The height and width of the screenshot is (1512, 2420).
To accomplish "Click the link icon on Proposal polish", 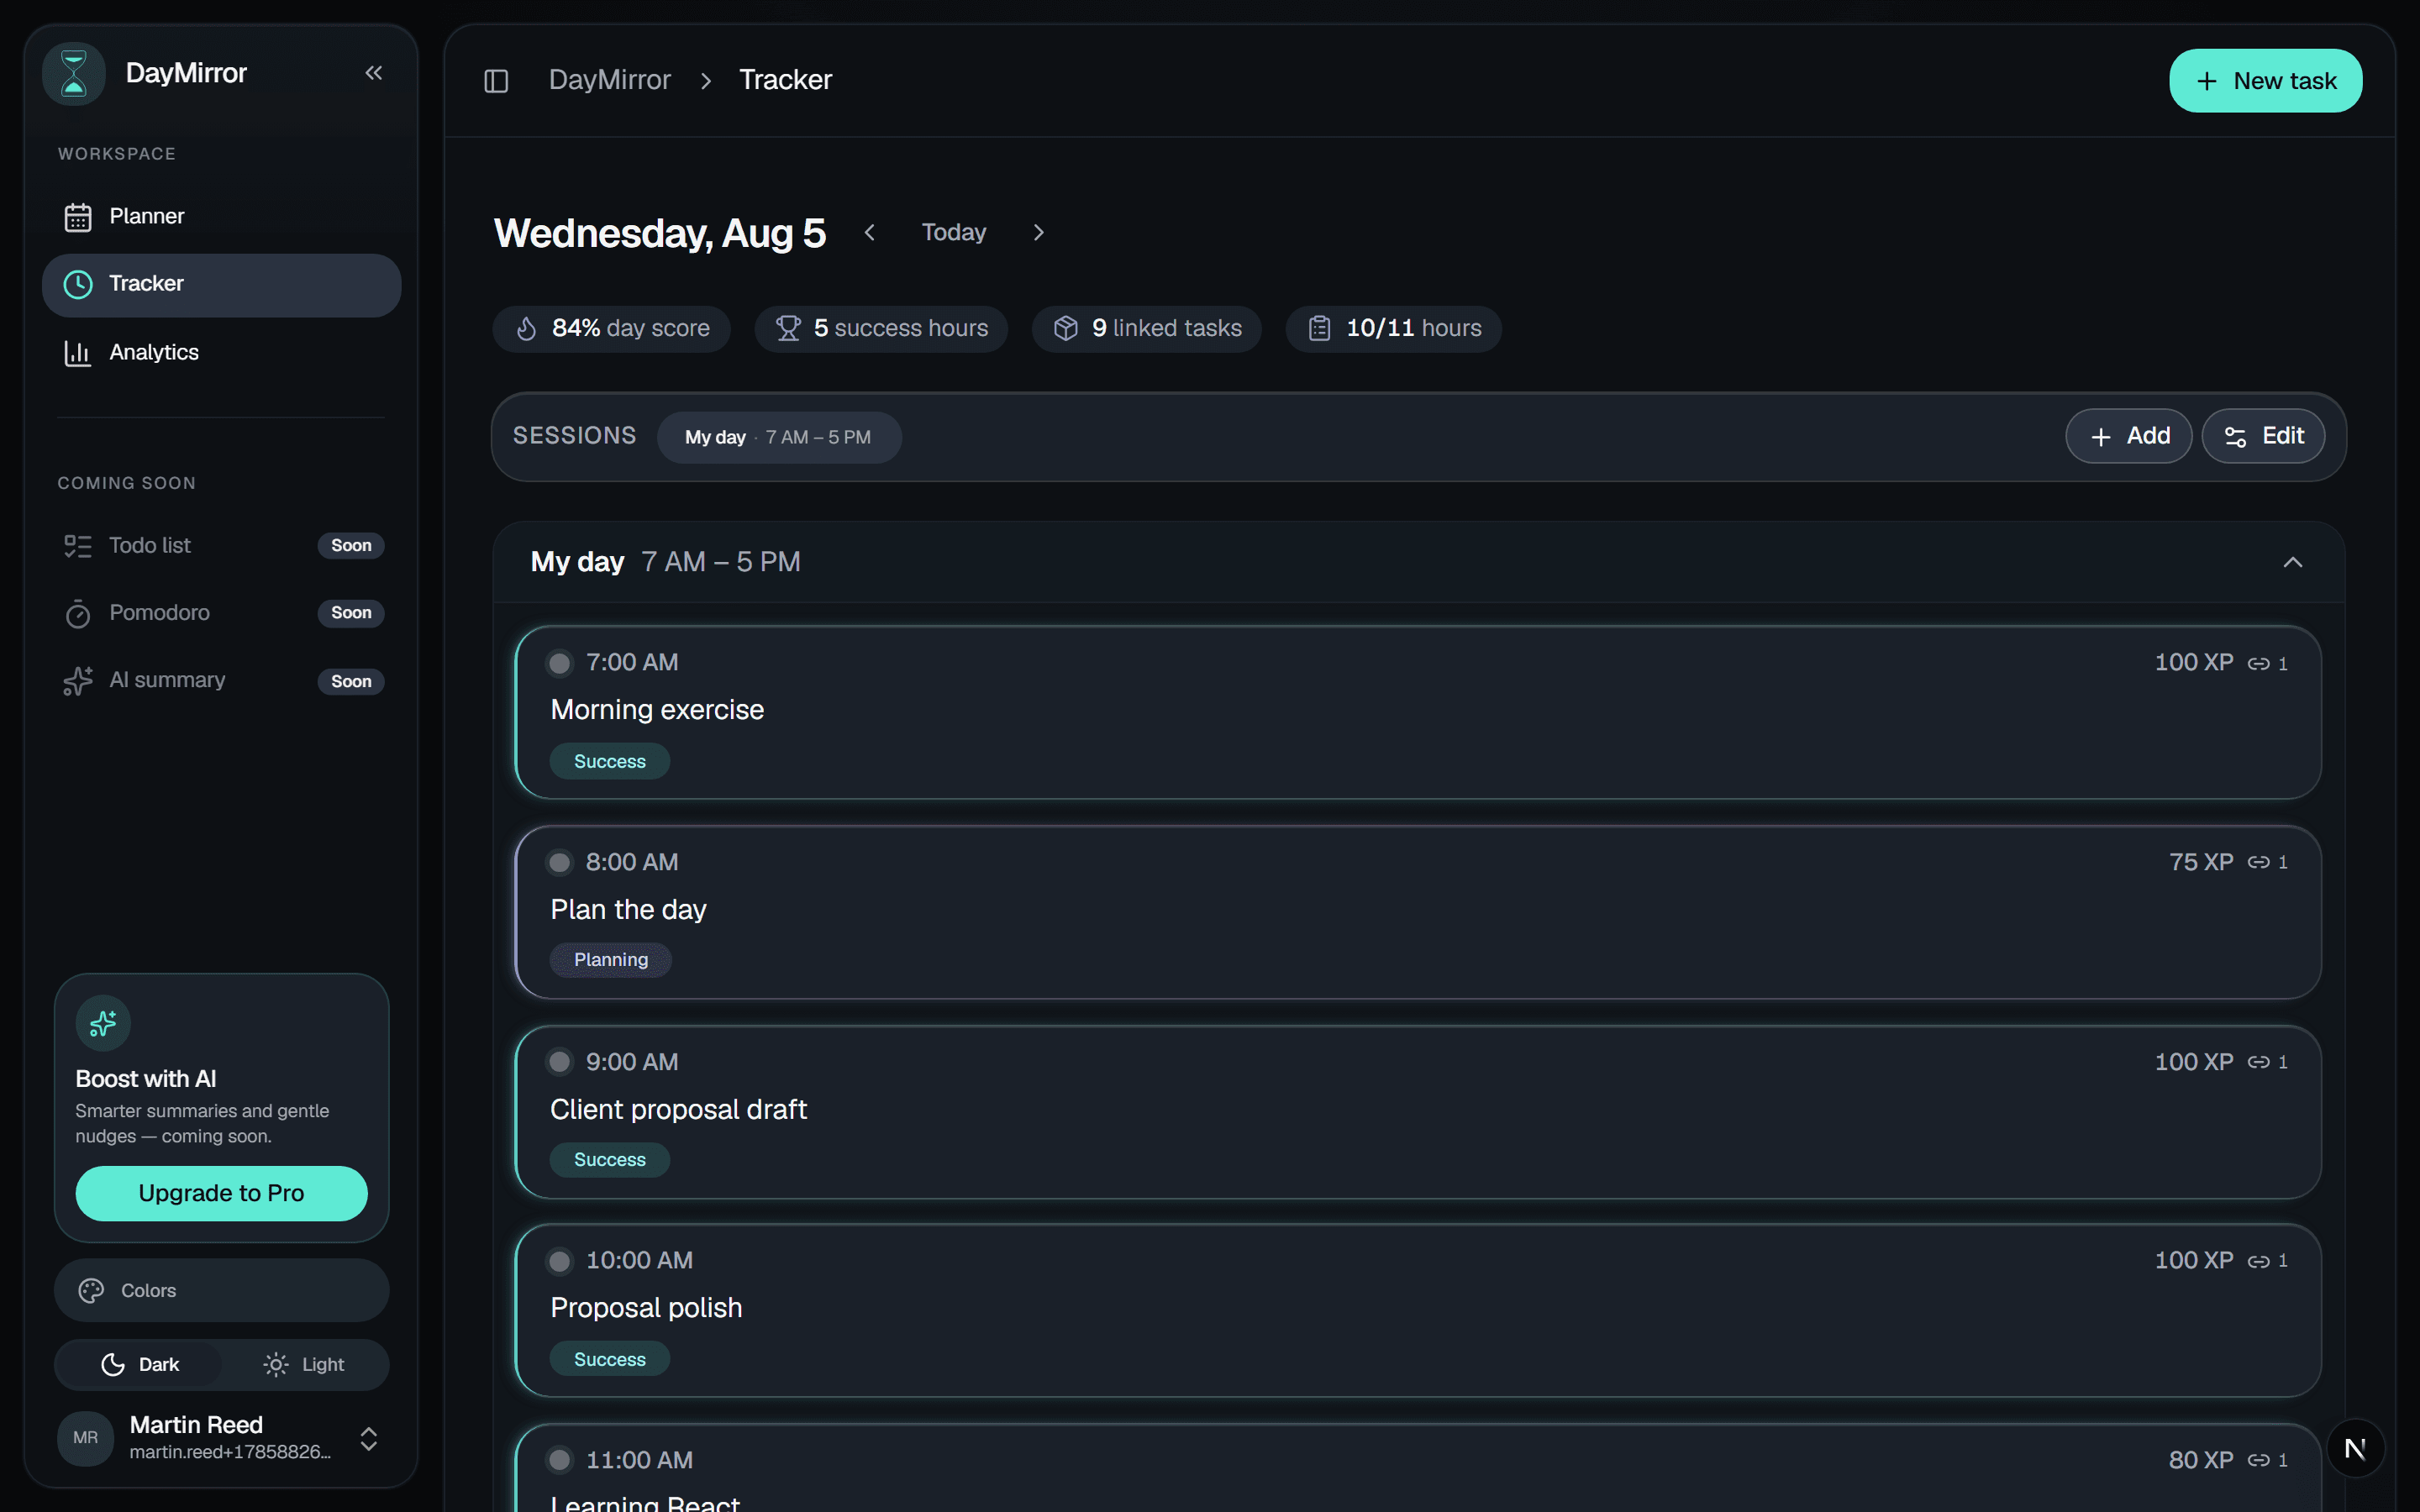I will pos(2259,1261).
